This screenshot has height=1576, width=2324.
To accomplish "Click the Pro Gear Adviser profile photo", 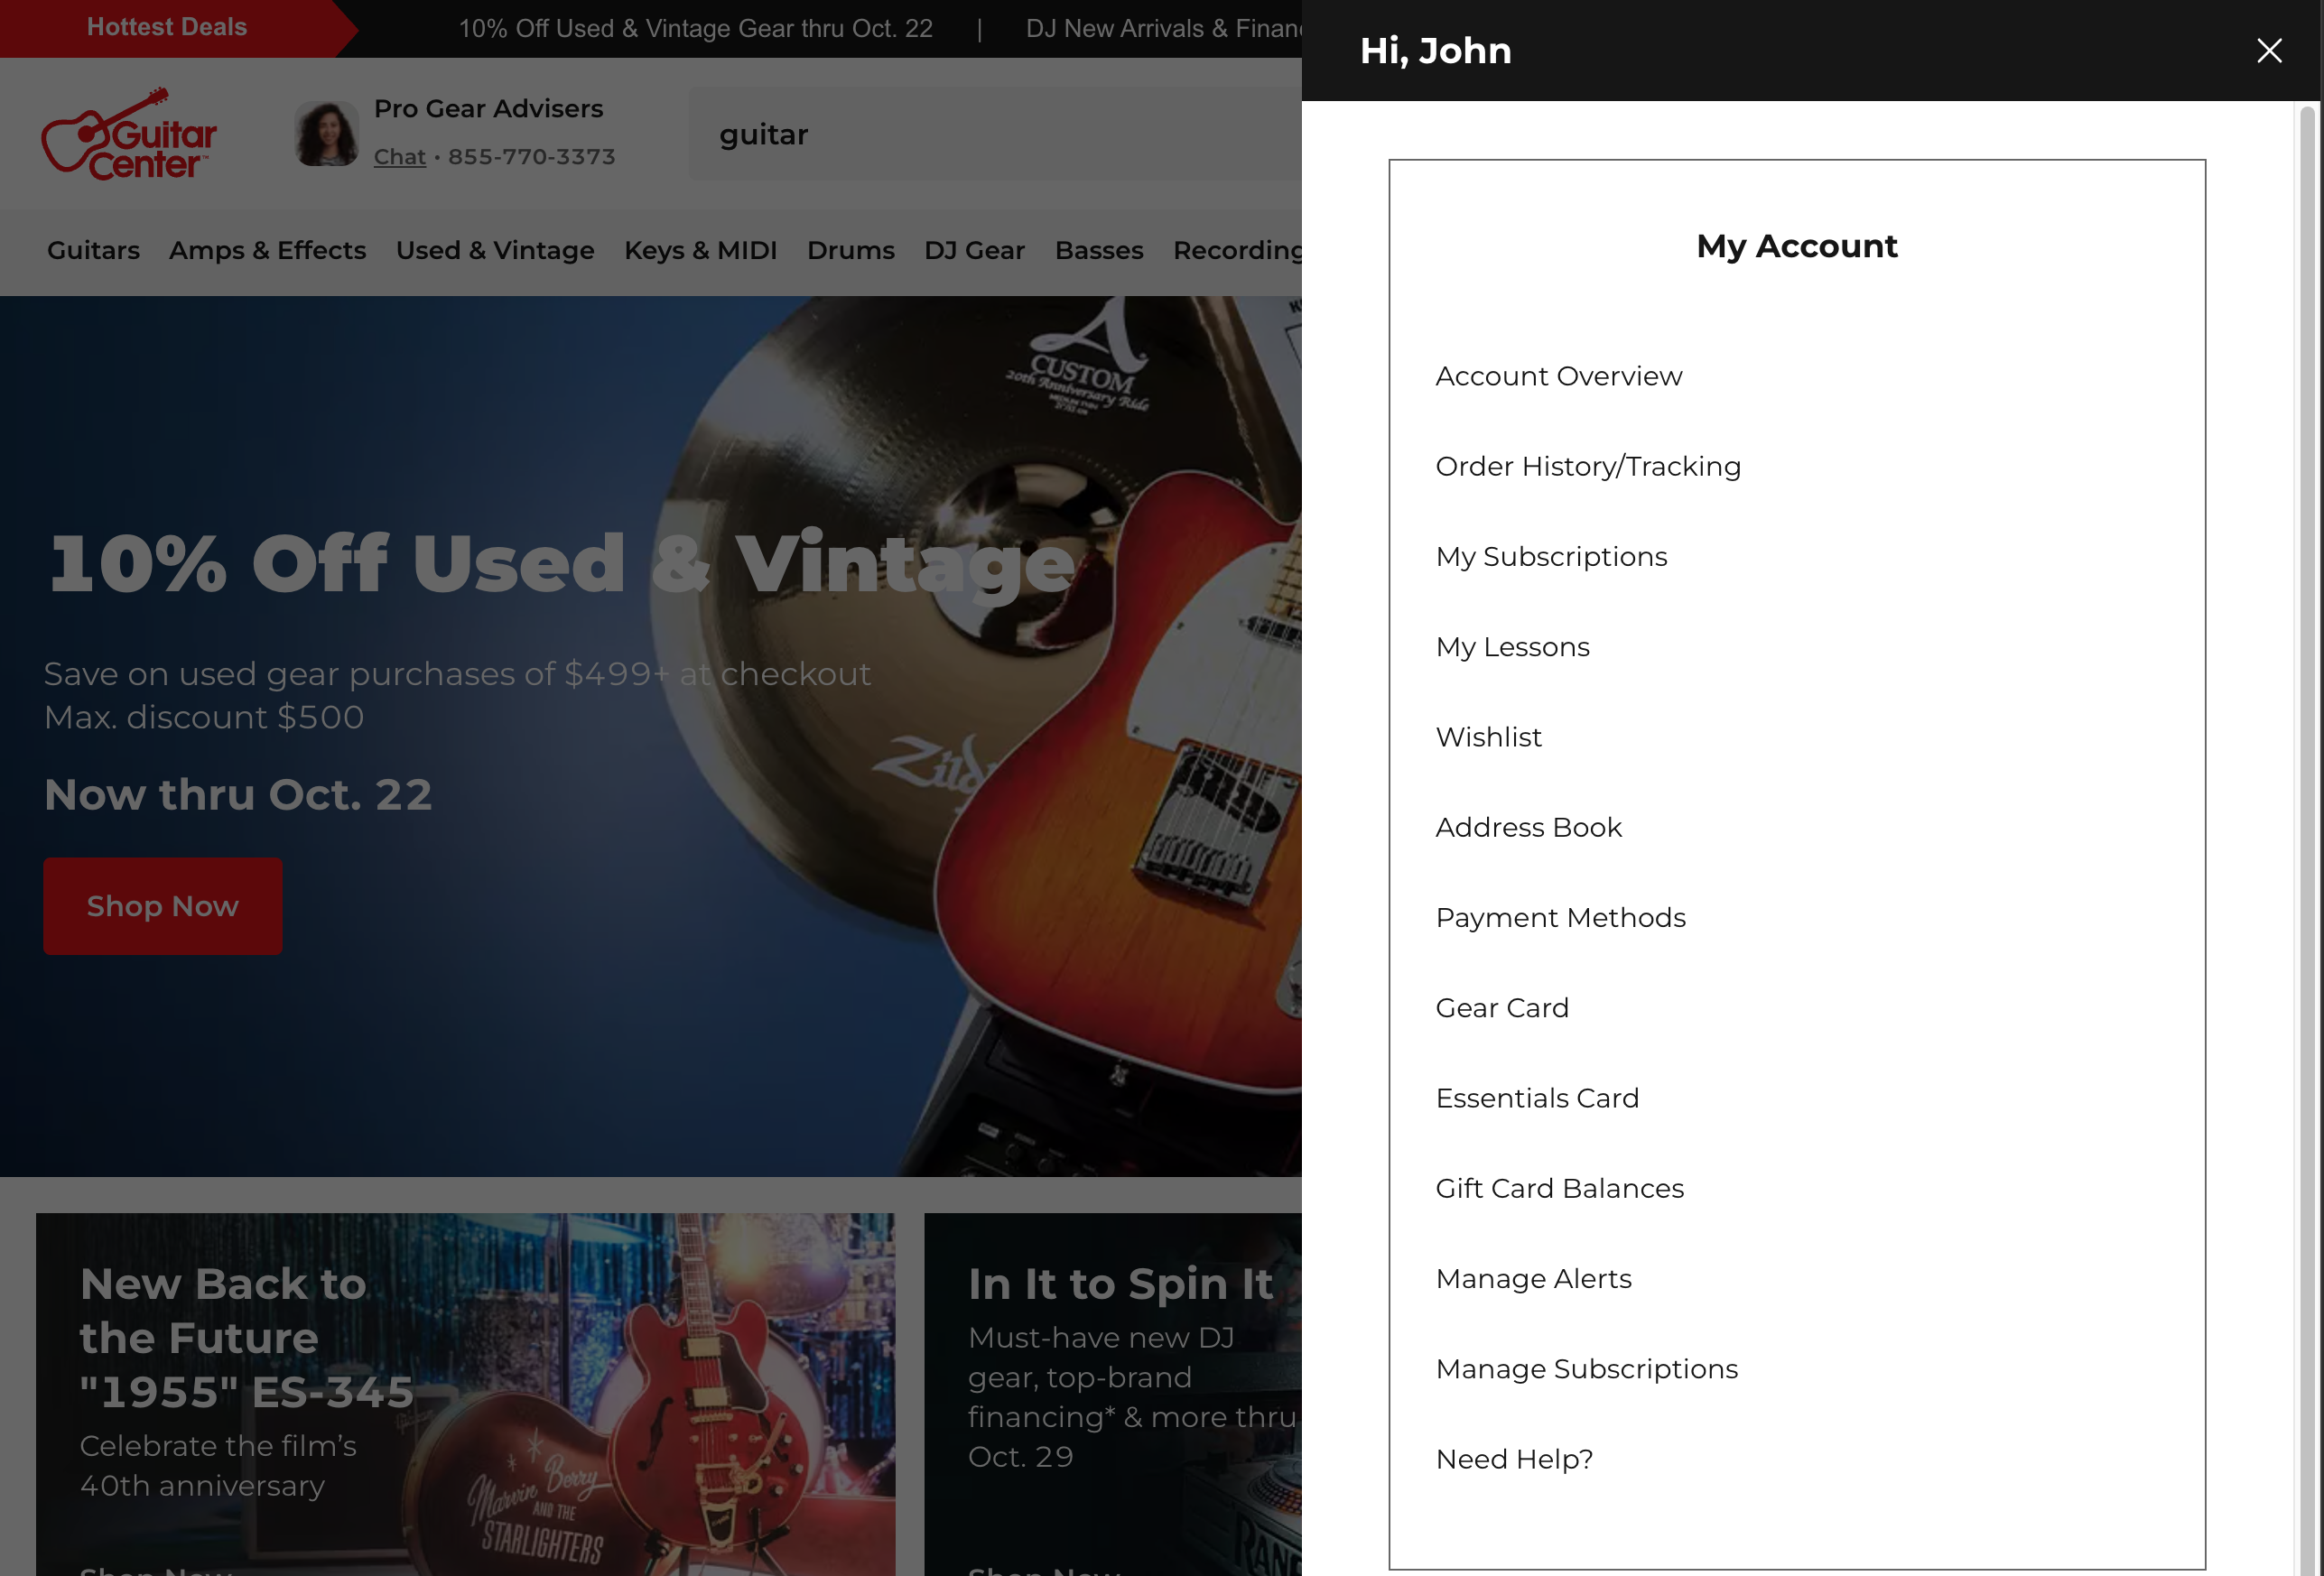I will 325,131.
